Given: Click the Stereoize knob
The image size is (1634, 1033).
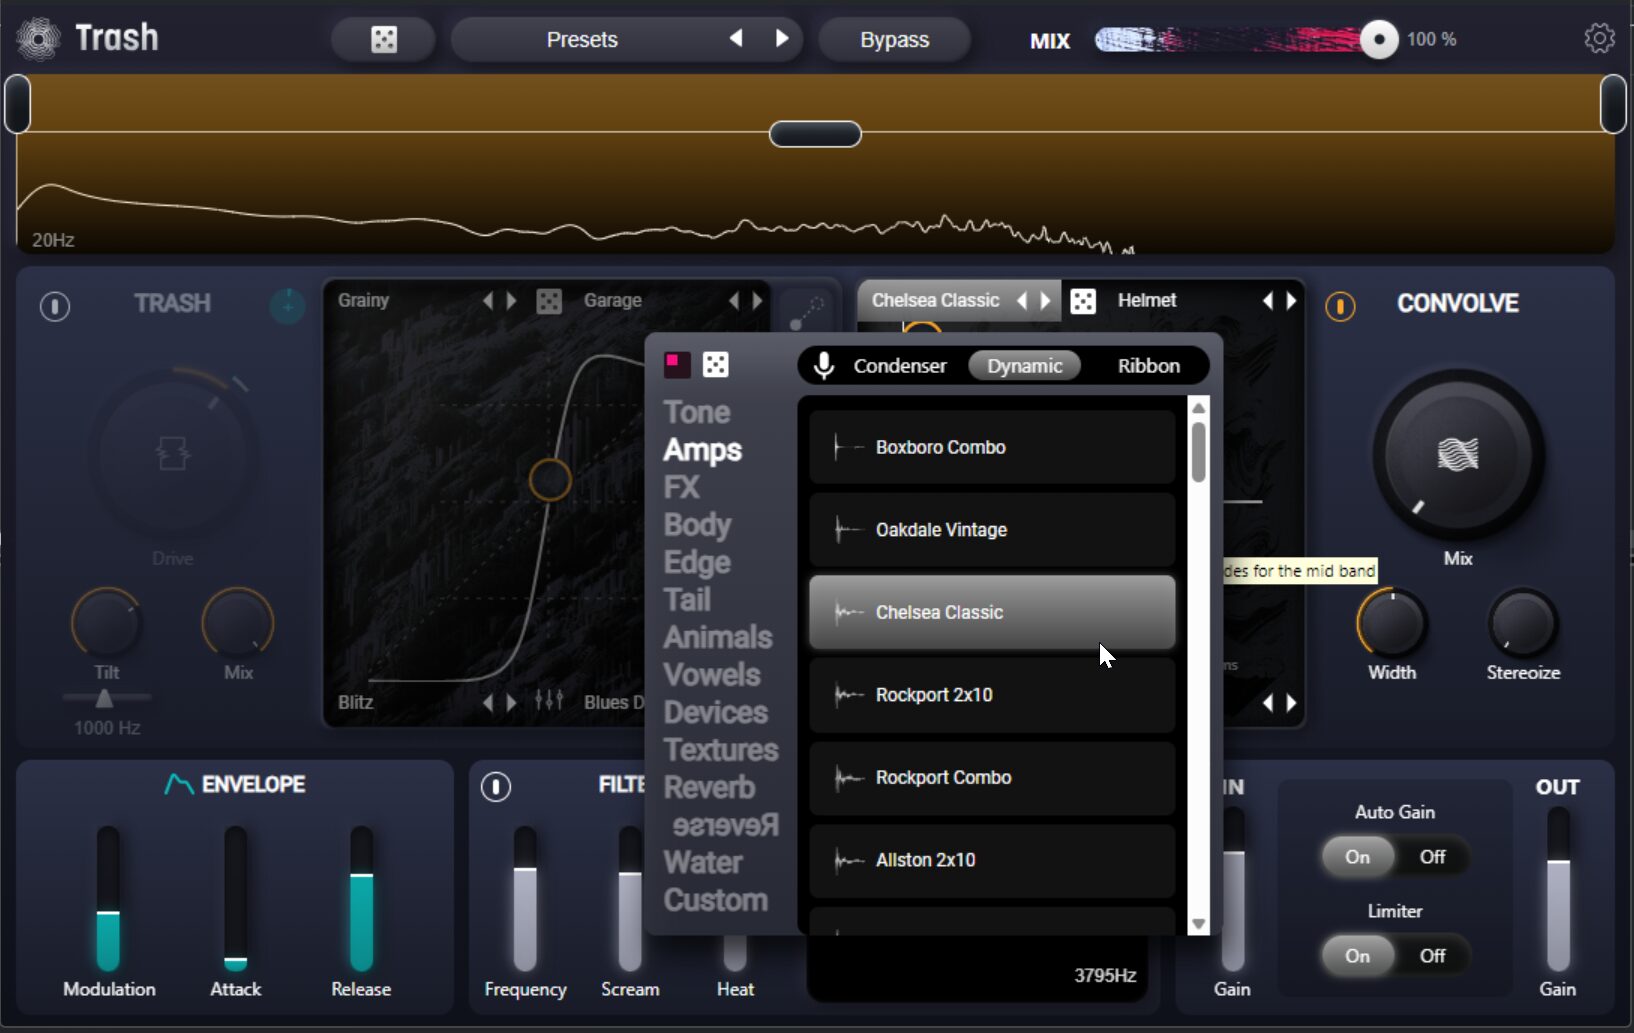Looking at the screenshot, I should [x=1522, y=623].
